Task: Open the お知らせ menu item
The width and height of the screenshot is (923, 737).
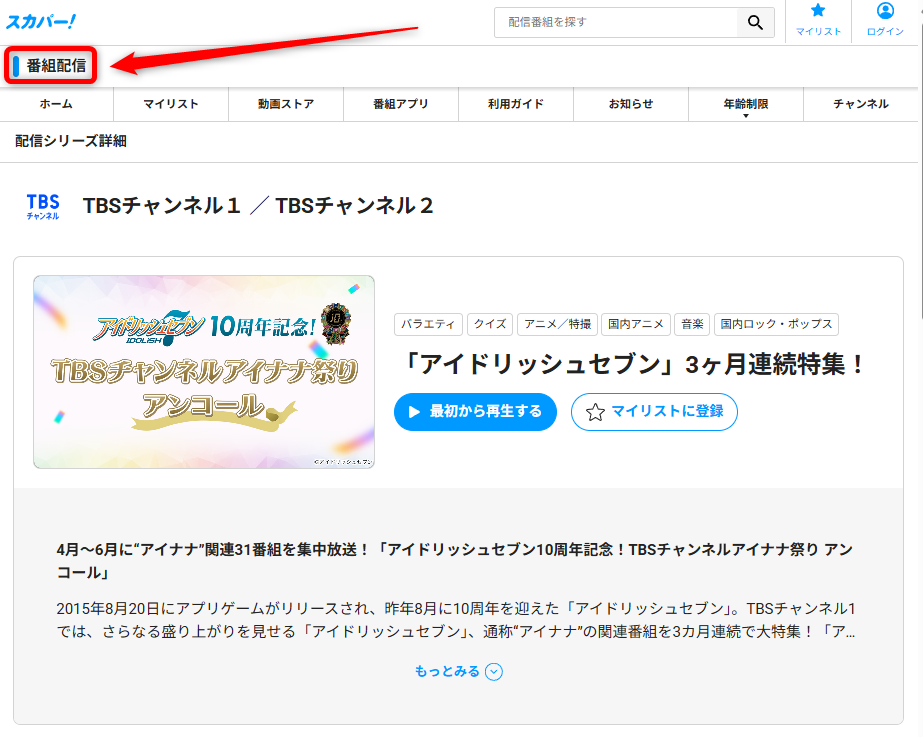Action: click(x=630, y=104)
